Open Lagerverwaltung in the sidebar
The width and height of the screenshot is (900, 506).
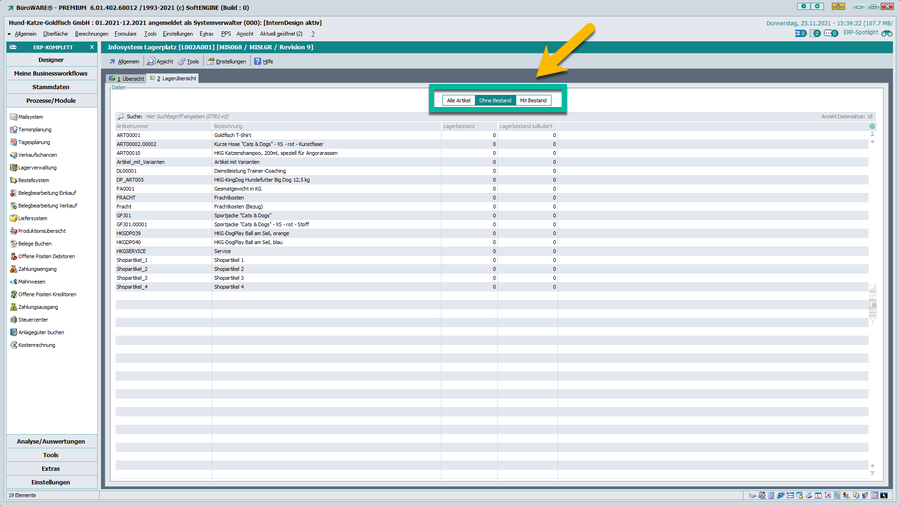(x=13, y=168)
